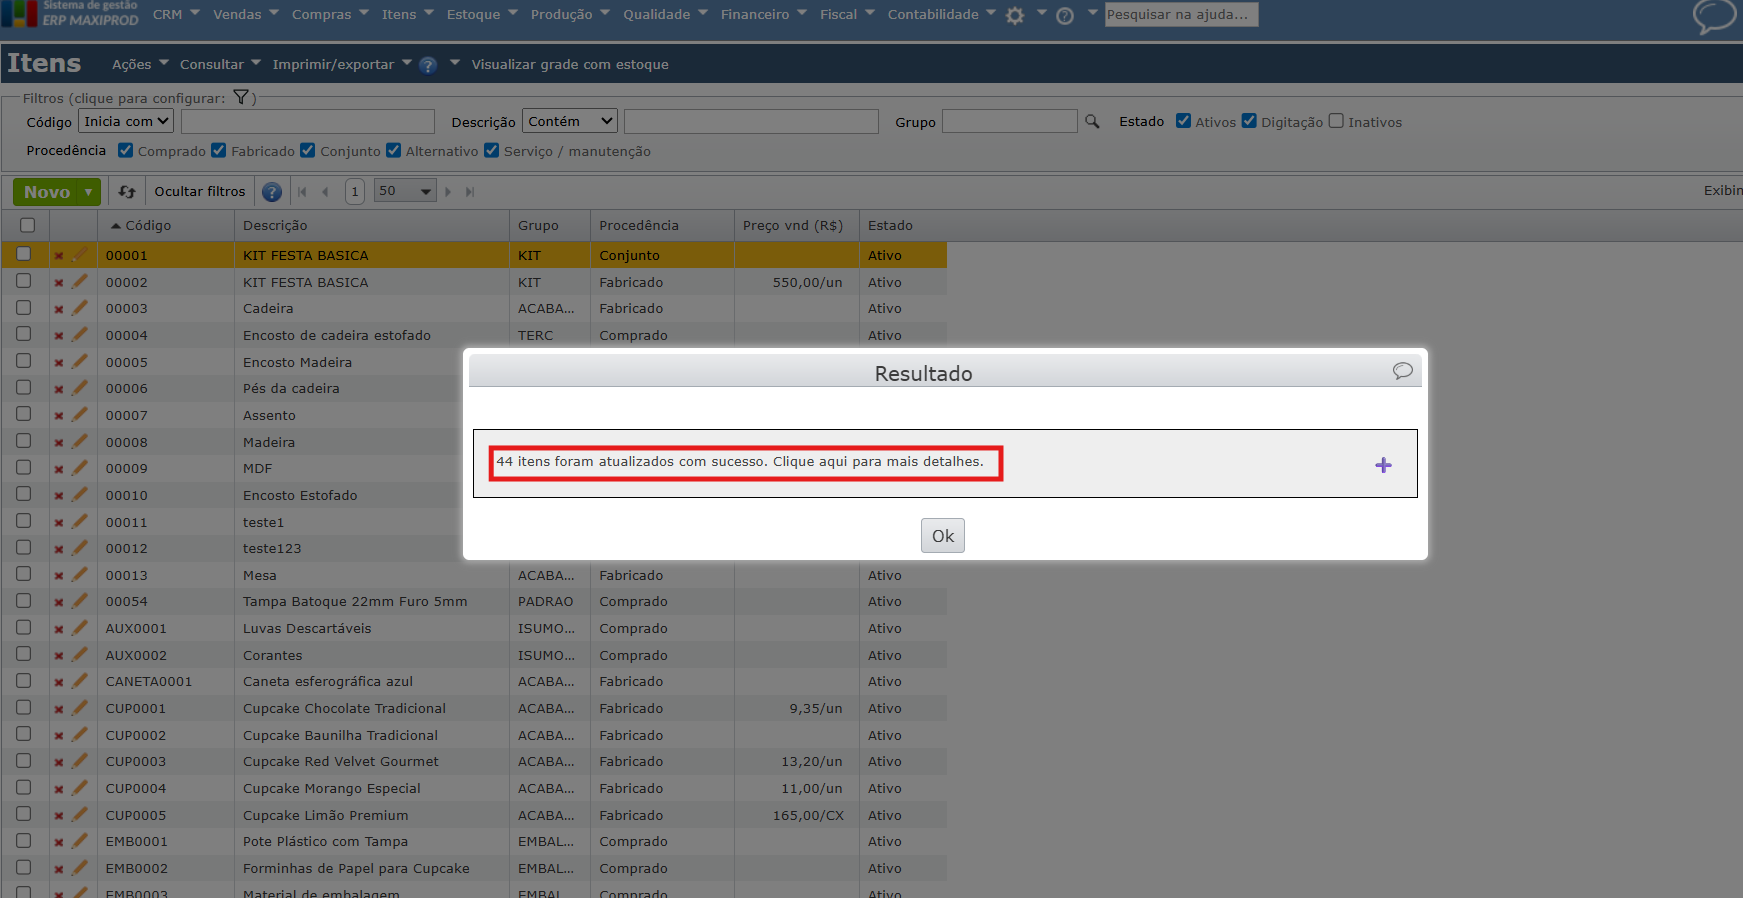Viewport: 1743px width, 898px height.
Task: Edit item 00002 with the pencil icon
Action: (80, 282)
